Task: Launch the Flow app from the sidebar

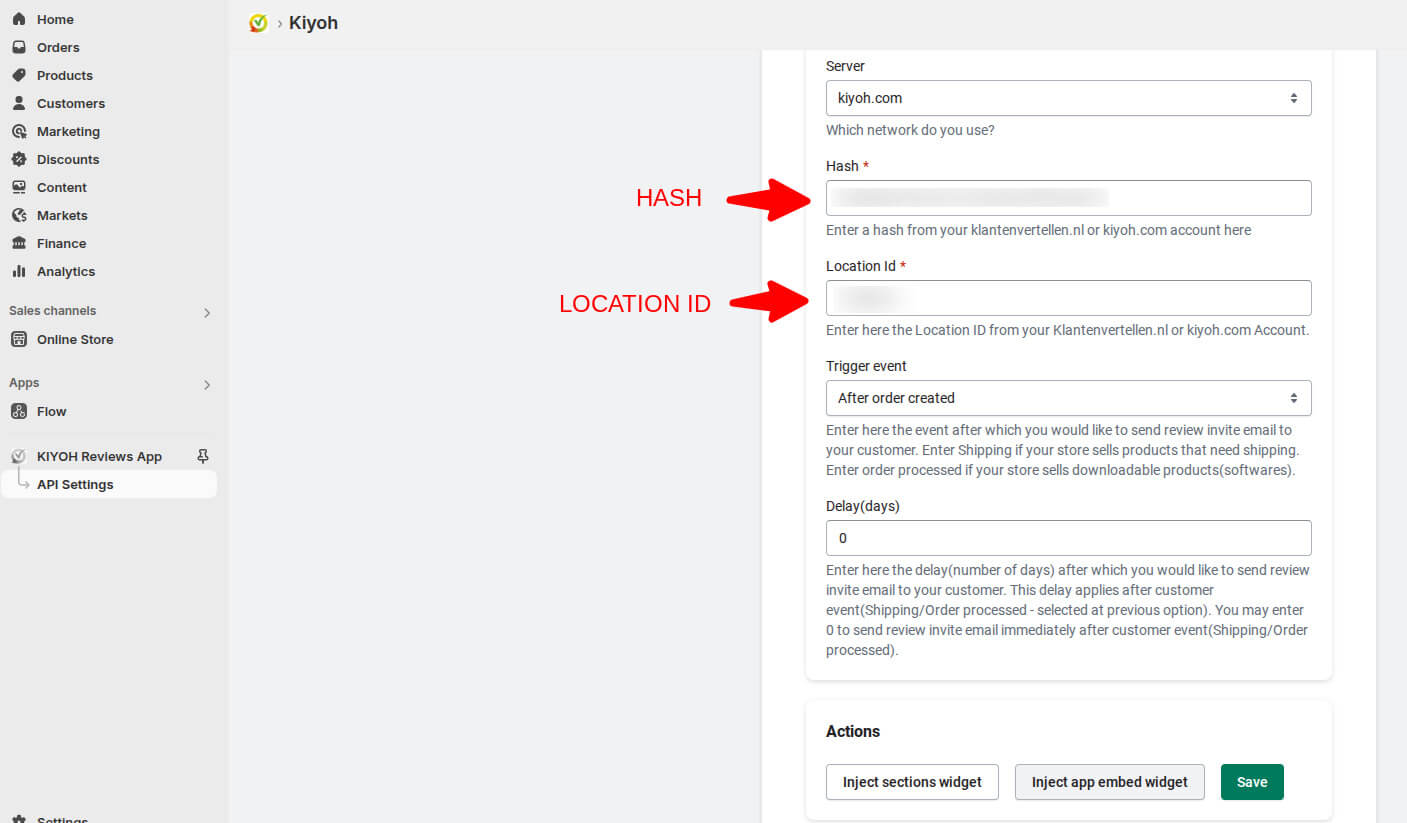Action: coord(48,411)
